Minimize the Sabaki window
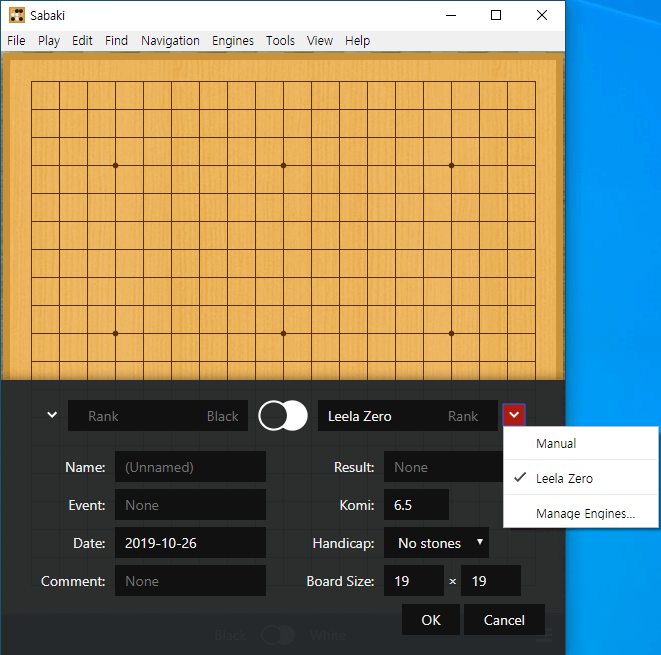The height and width of the screenshot is (655, 661). point(451,16)
